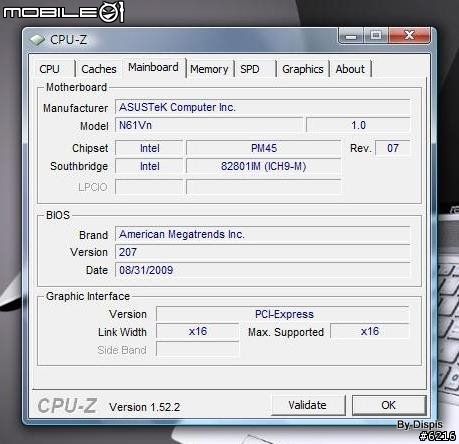Click the Link Width x16 value
Viewport: 459px width, 444px height.
198,331
